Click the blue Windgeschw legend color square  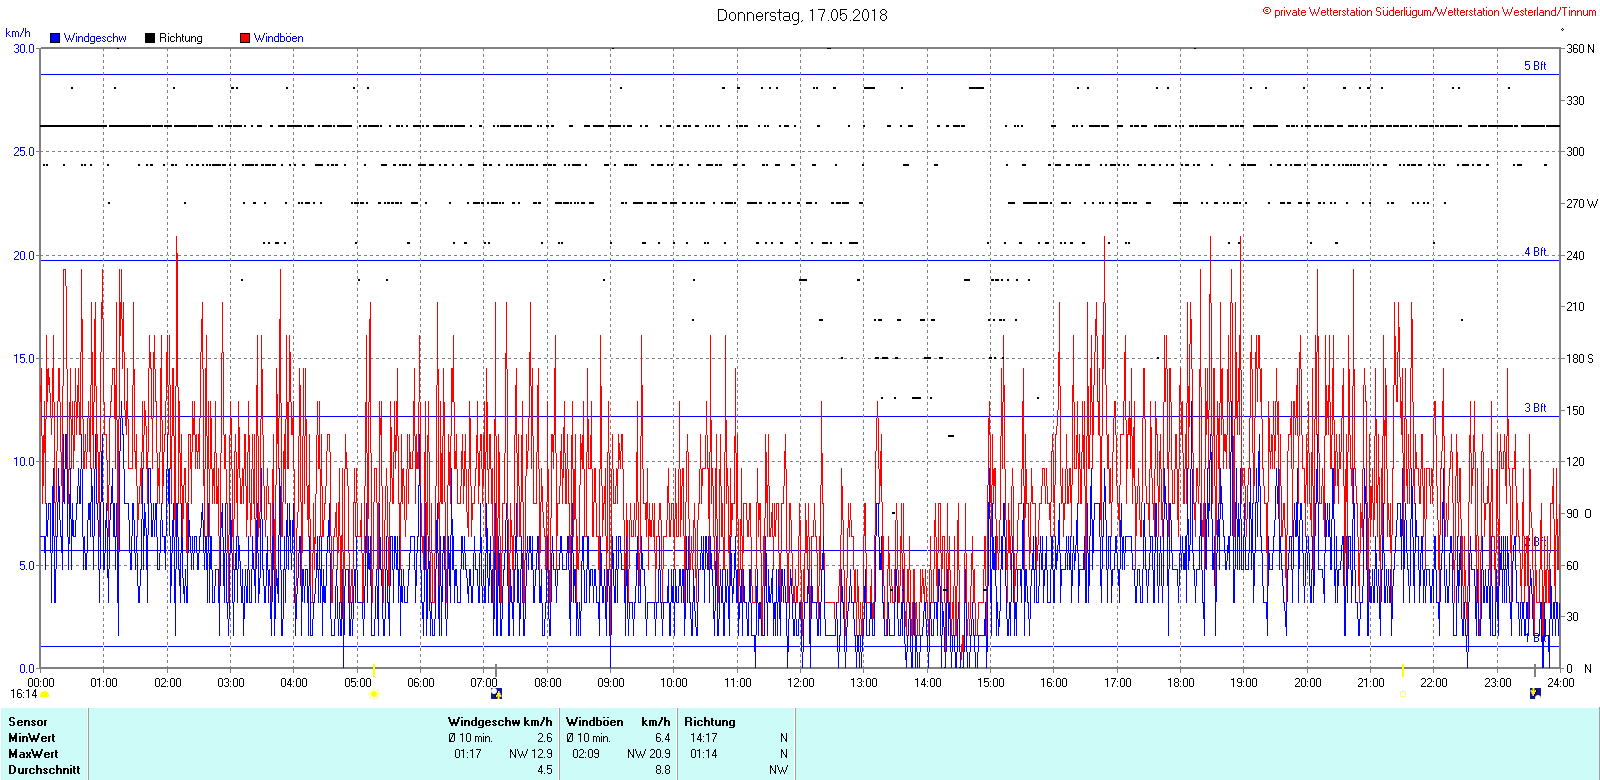coord(55,38)
